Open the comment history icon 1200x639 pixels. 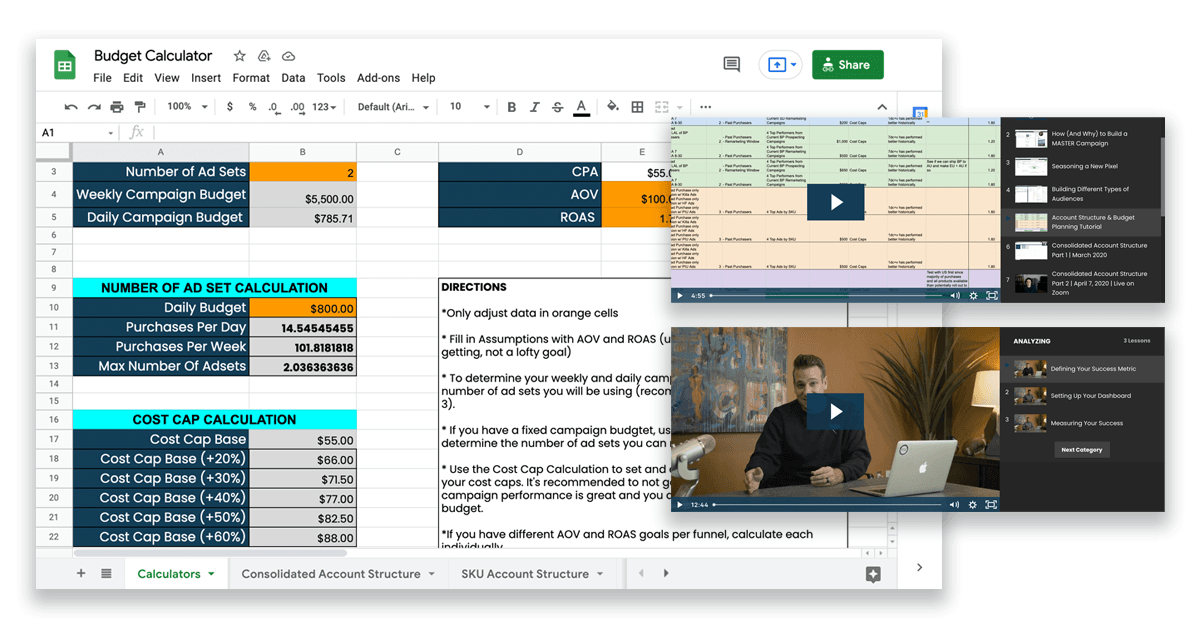coord(732,65)
